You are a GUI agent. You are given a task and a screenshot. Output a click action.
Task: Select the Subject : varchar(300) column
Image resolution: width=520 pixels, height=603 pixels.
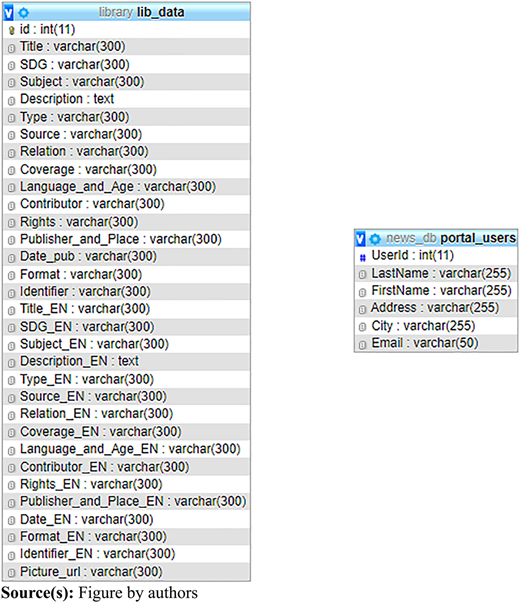pyautogui.click(x=127, y=82)
